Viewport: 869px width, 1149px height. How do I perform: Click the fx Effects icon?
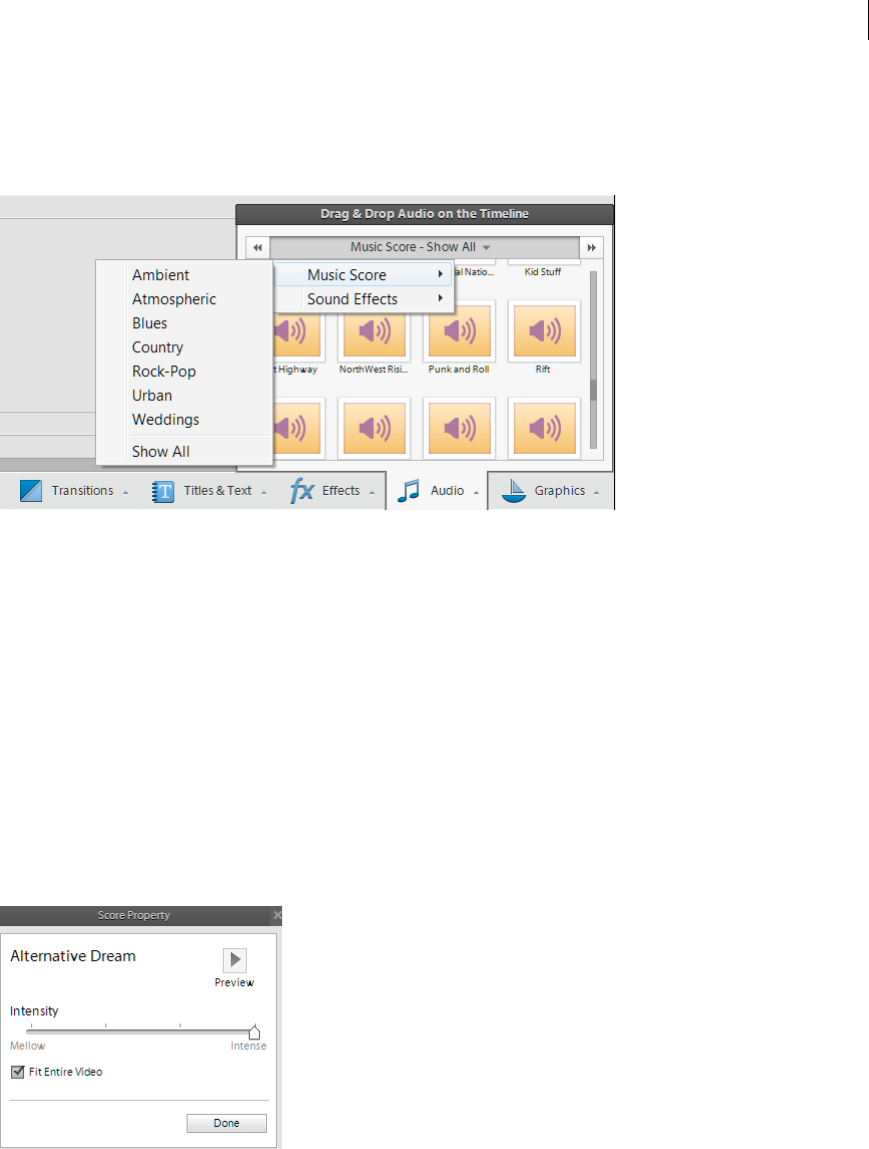302,490
